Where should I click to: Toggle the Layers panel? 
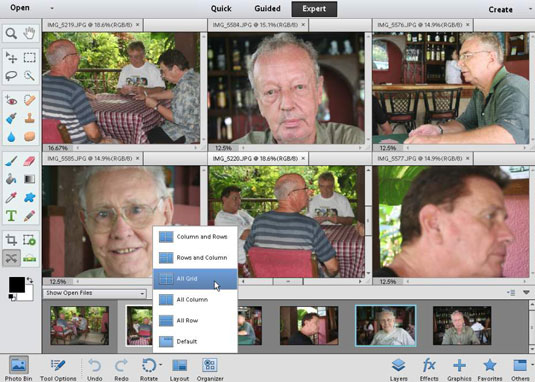click(399, 369)
